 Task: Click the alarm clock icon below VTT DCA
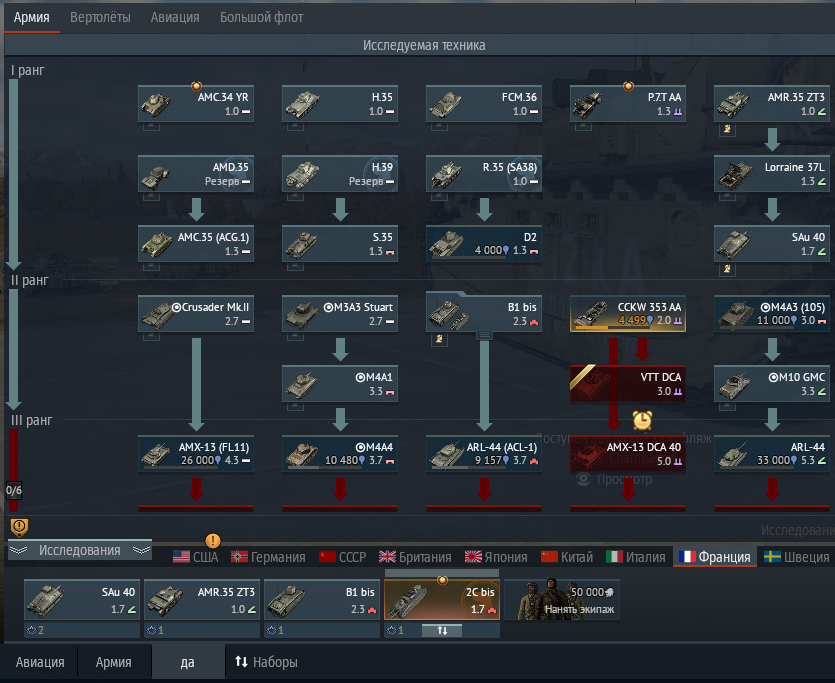click(x=643, y=420)
